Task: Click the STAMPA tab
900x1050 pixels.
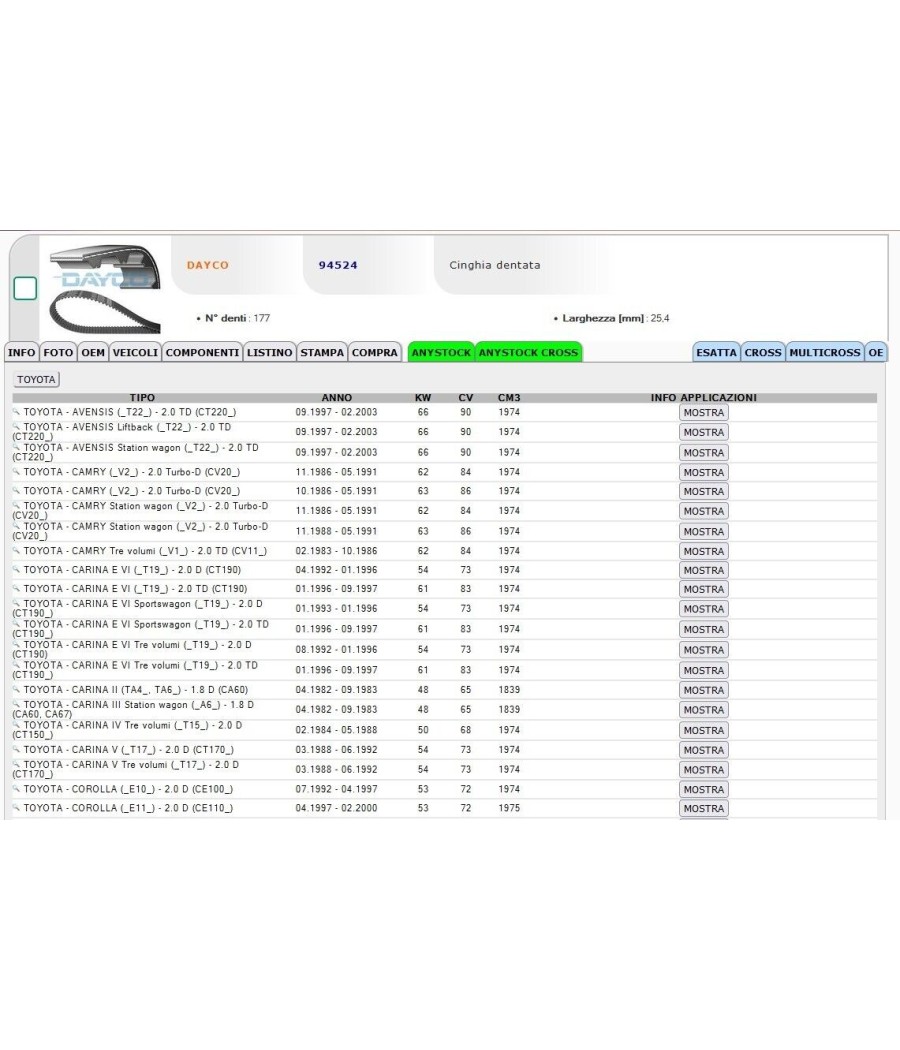Action: pos(322,352)
